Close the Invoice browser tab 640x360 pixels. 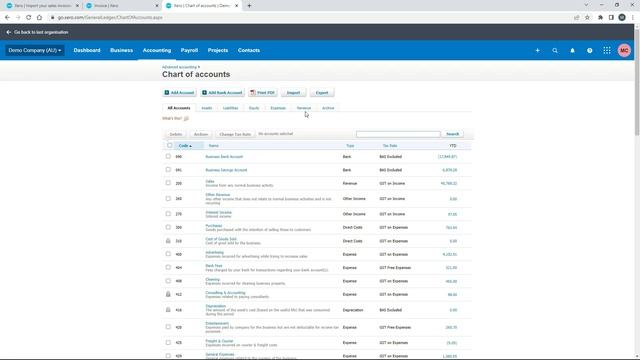[x=157, y=6]
